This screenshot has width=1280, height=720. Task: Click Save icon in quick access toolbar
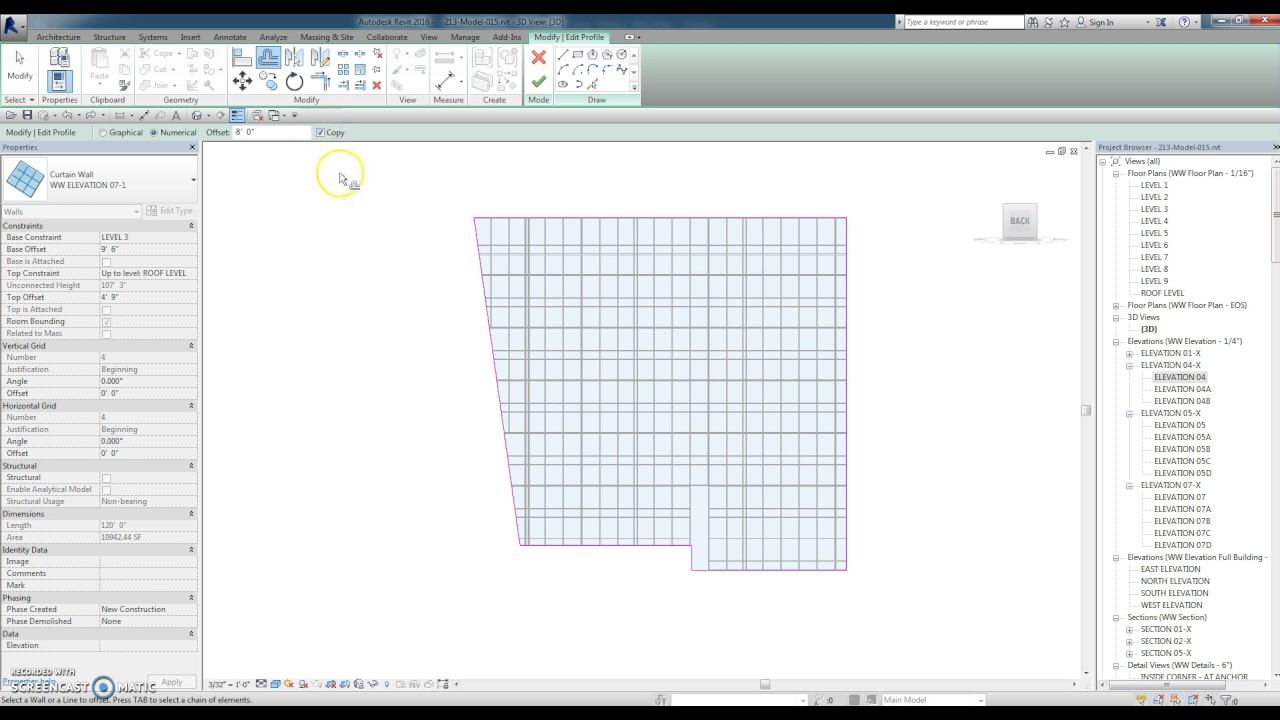(27, 116)
